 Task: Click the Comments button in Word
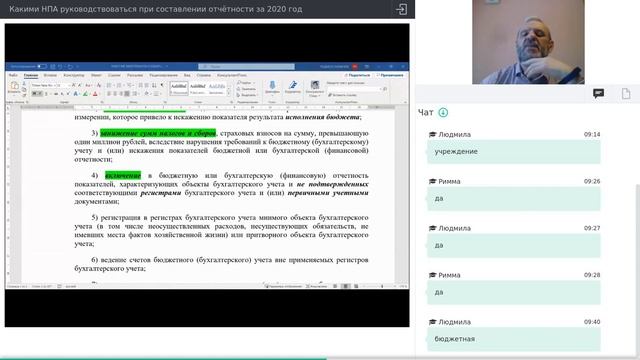pos(391,75)
